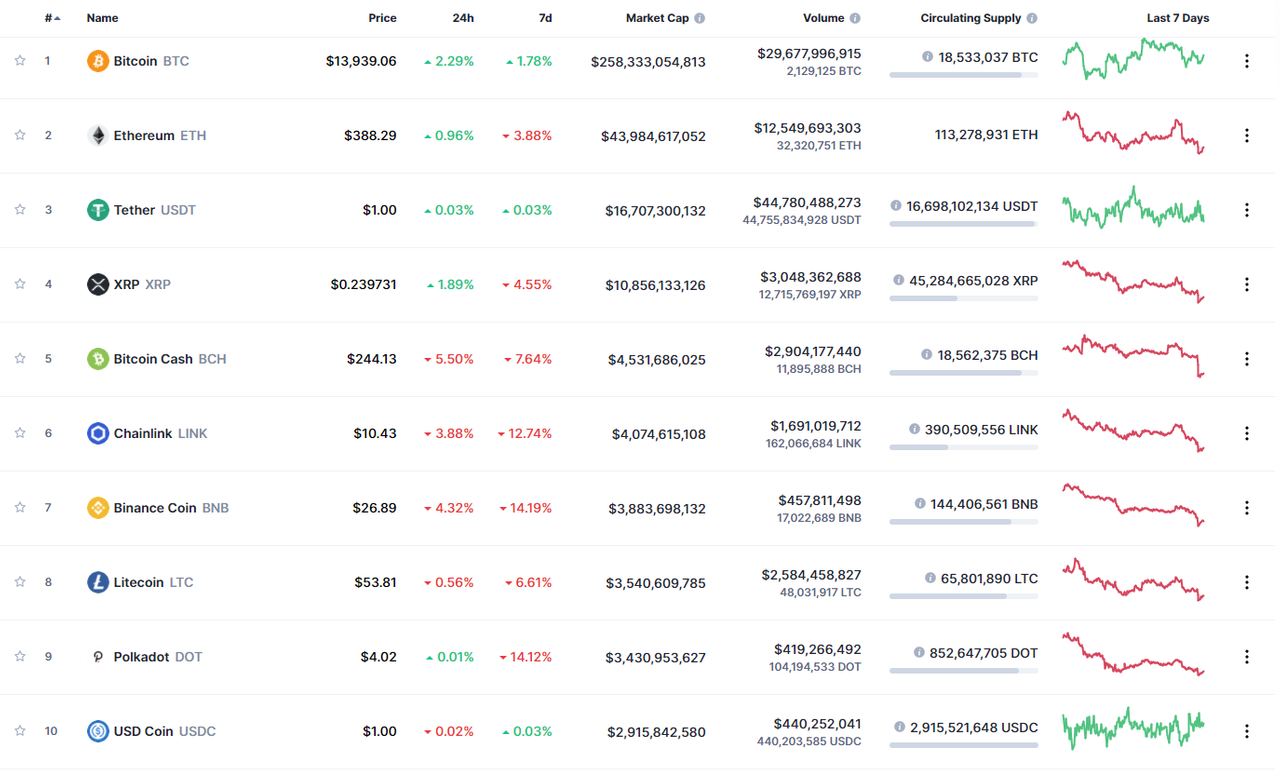The image size is (1280, 775).
Task: Add Binance Coin to watchlist star
Action: (x=20, y=508)
